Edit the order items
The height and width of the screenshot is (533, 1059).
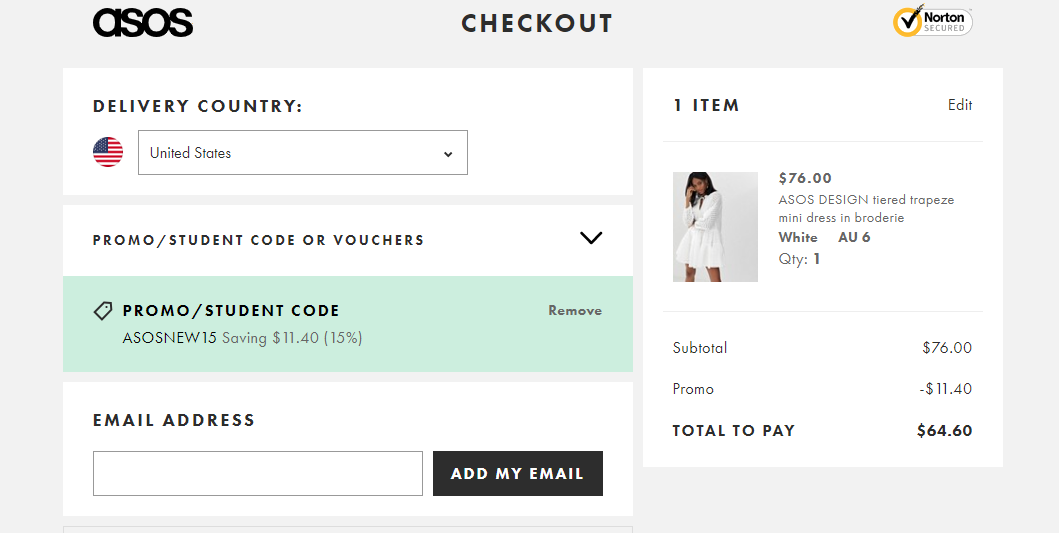960,105
